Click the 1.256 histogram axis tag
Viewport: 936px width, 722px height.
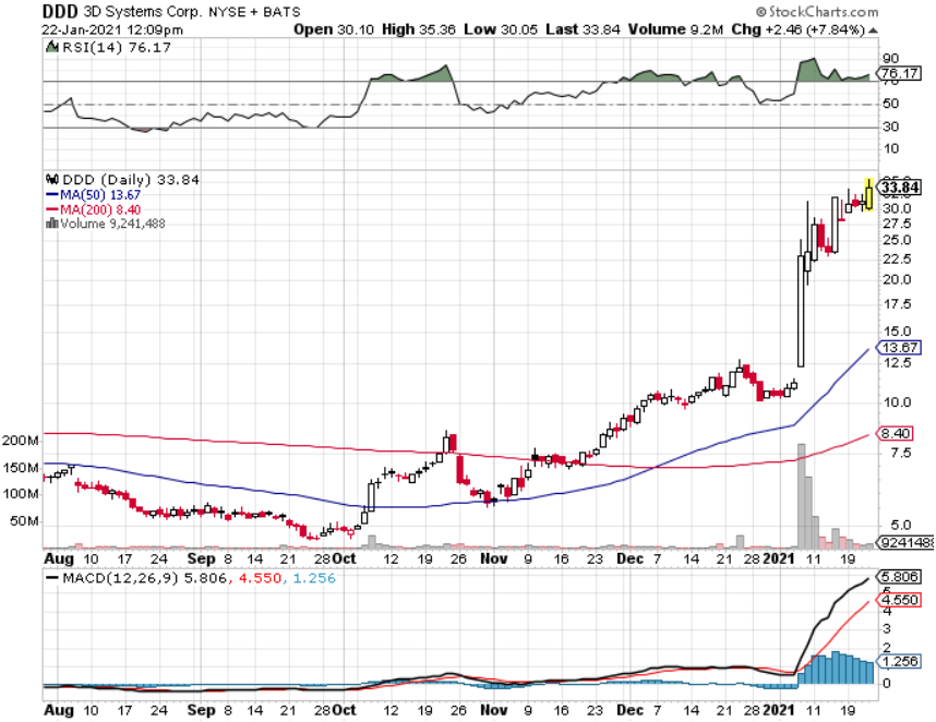point(899,661)
